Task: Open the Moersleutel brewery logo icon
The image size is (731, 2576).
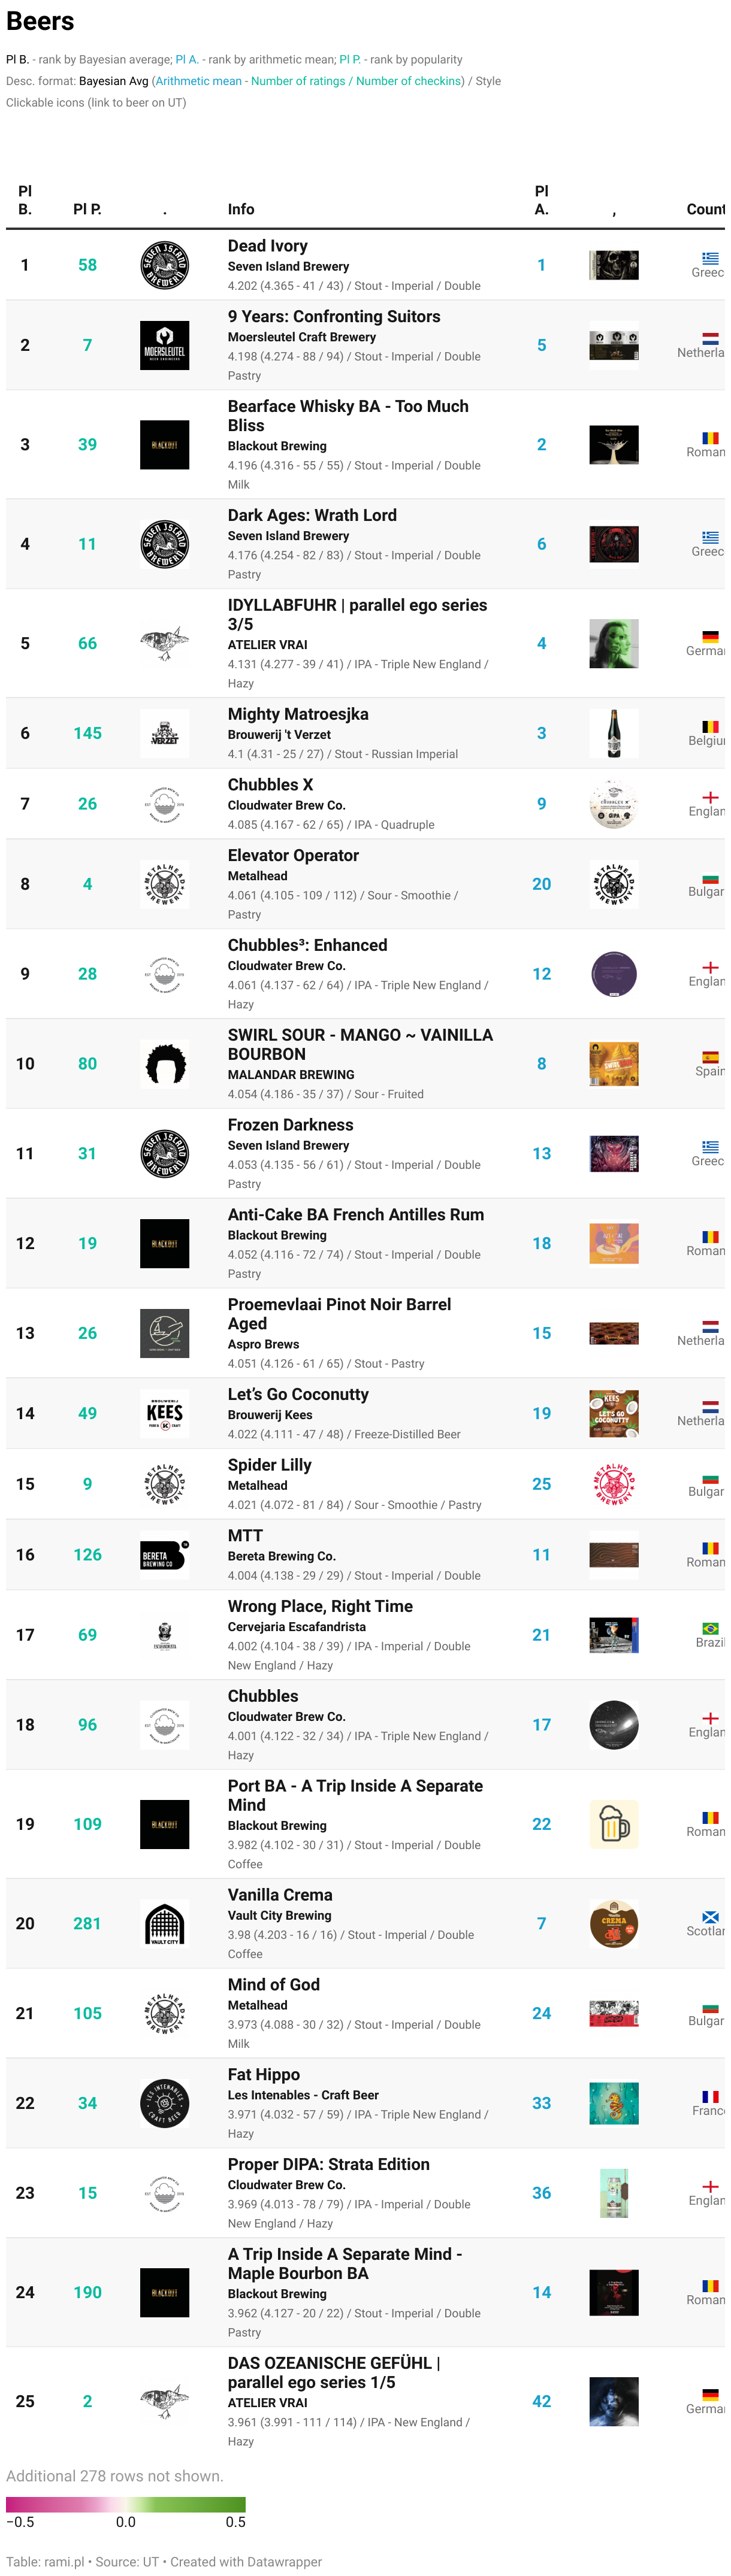Action: click(164, 345)
